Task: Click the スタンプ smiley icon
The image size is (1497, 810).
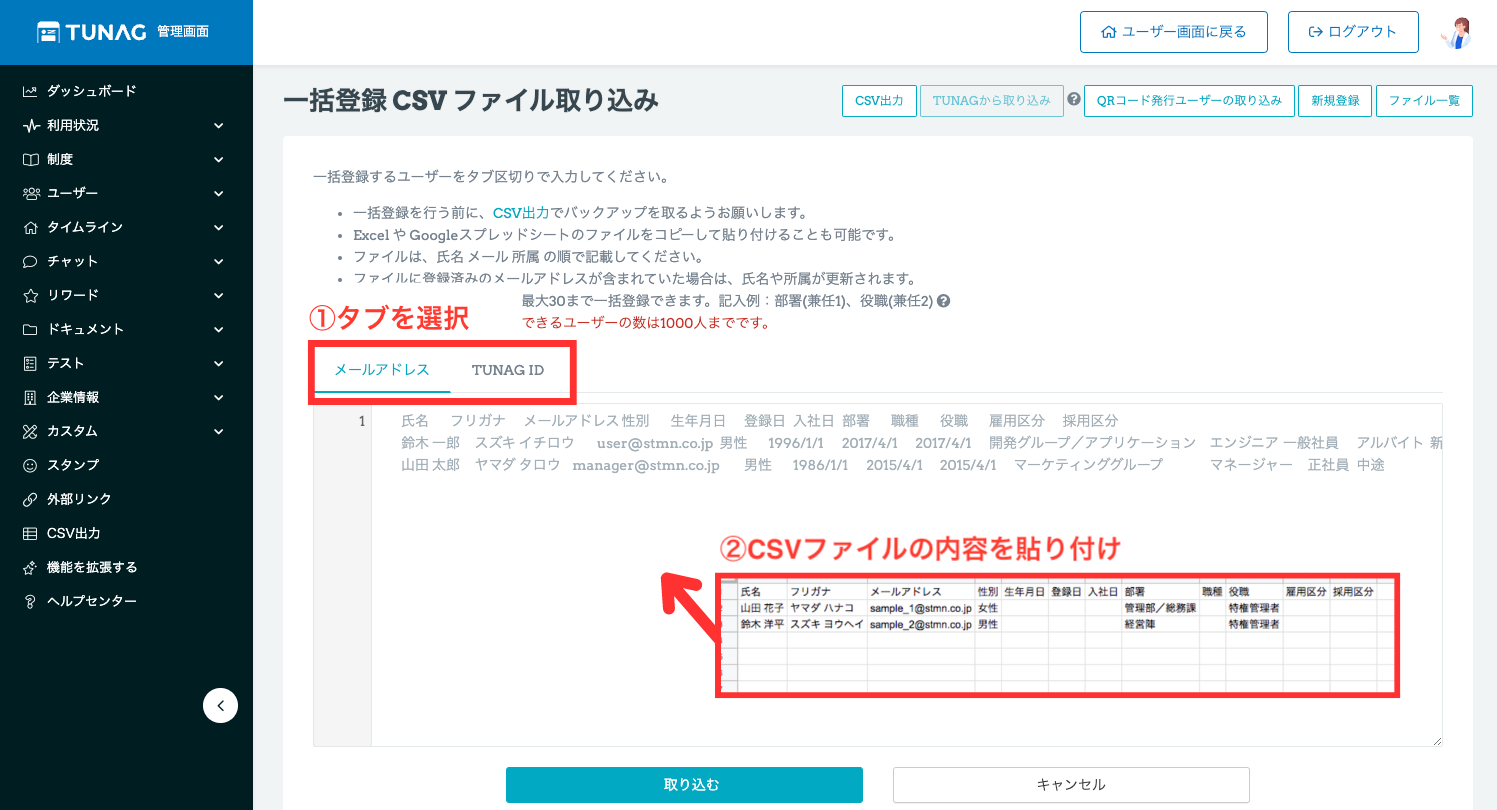Action: tap(30, 465)
